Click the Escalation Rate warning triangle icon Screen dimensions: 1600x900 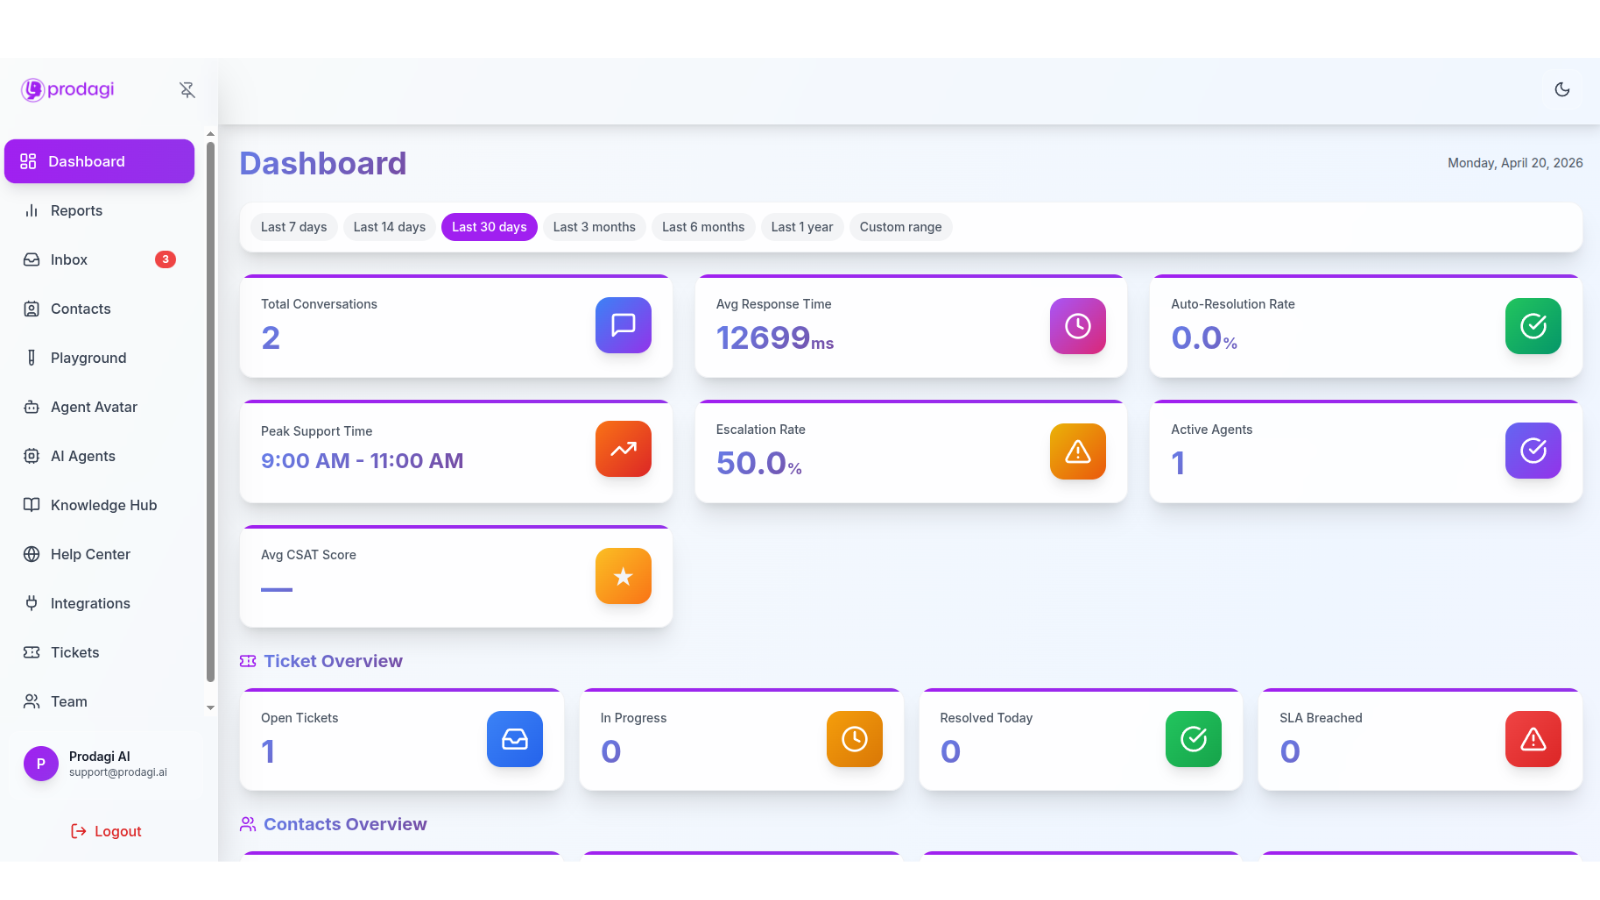click(1077, 451)
